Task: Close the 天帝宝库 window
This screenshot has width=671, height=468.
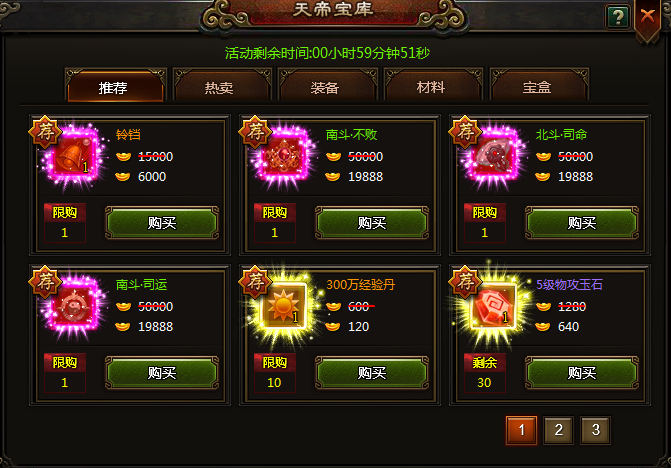Action: 647,17
